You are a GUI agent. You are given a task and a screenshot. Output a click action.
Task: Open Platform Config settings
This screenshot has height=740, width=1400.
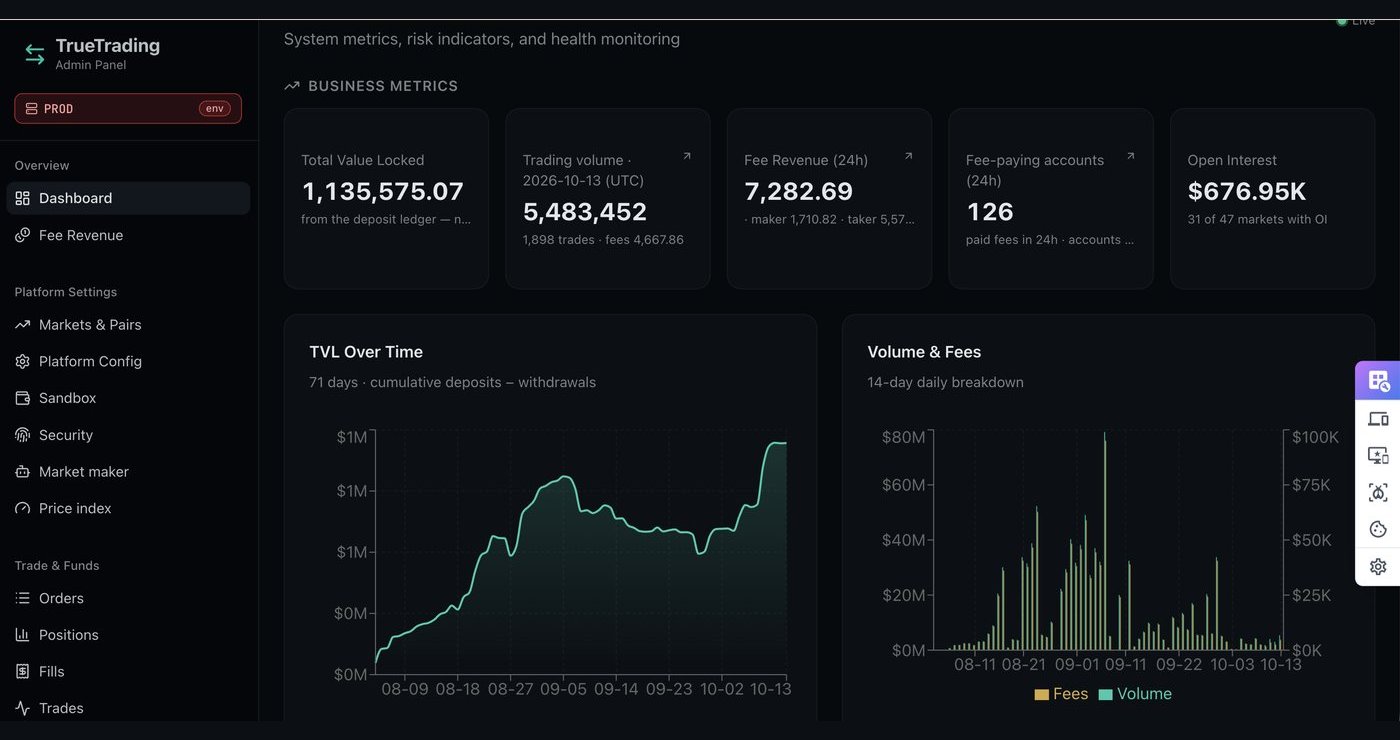128,361
